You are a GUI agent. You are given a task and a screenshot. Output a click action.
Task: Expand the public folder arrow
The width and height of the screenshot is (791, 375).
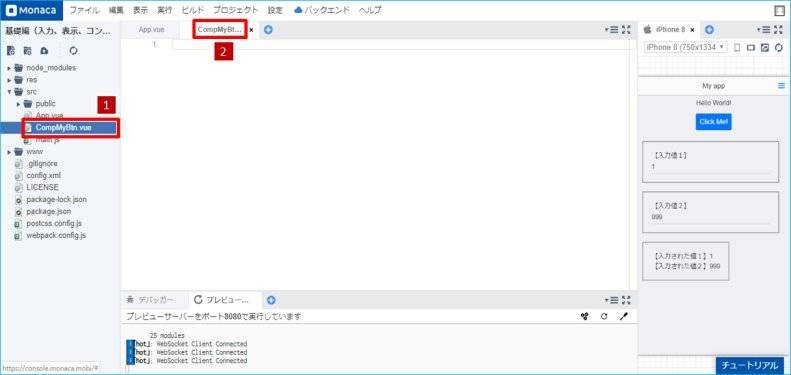pyautogui.click(x=19, y=104)
